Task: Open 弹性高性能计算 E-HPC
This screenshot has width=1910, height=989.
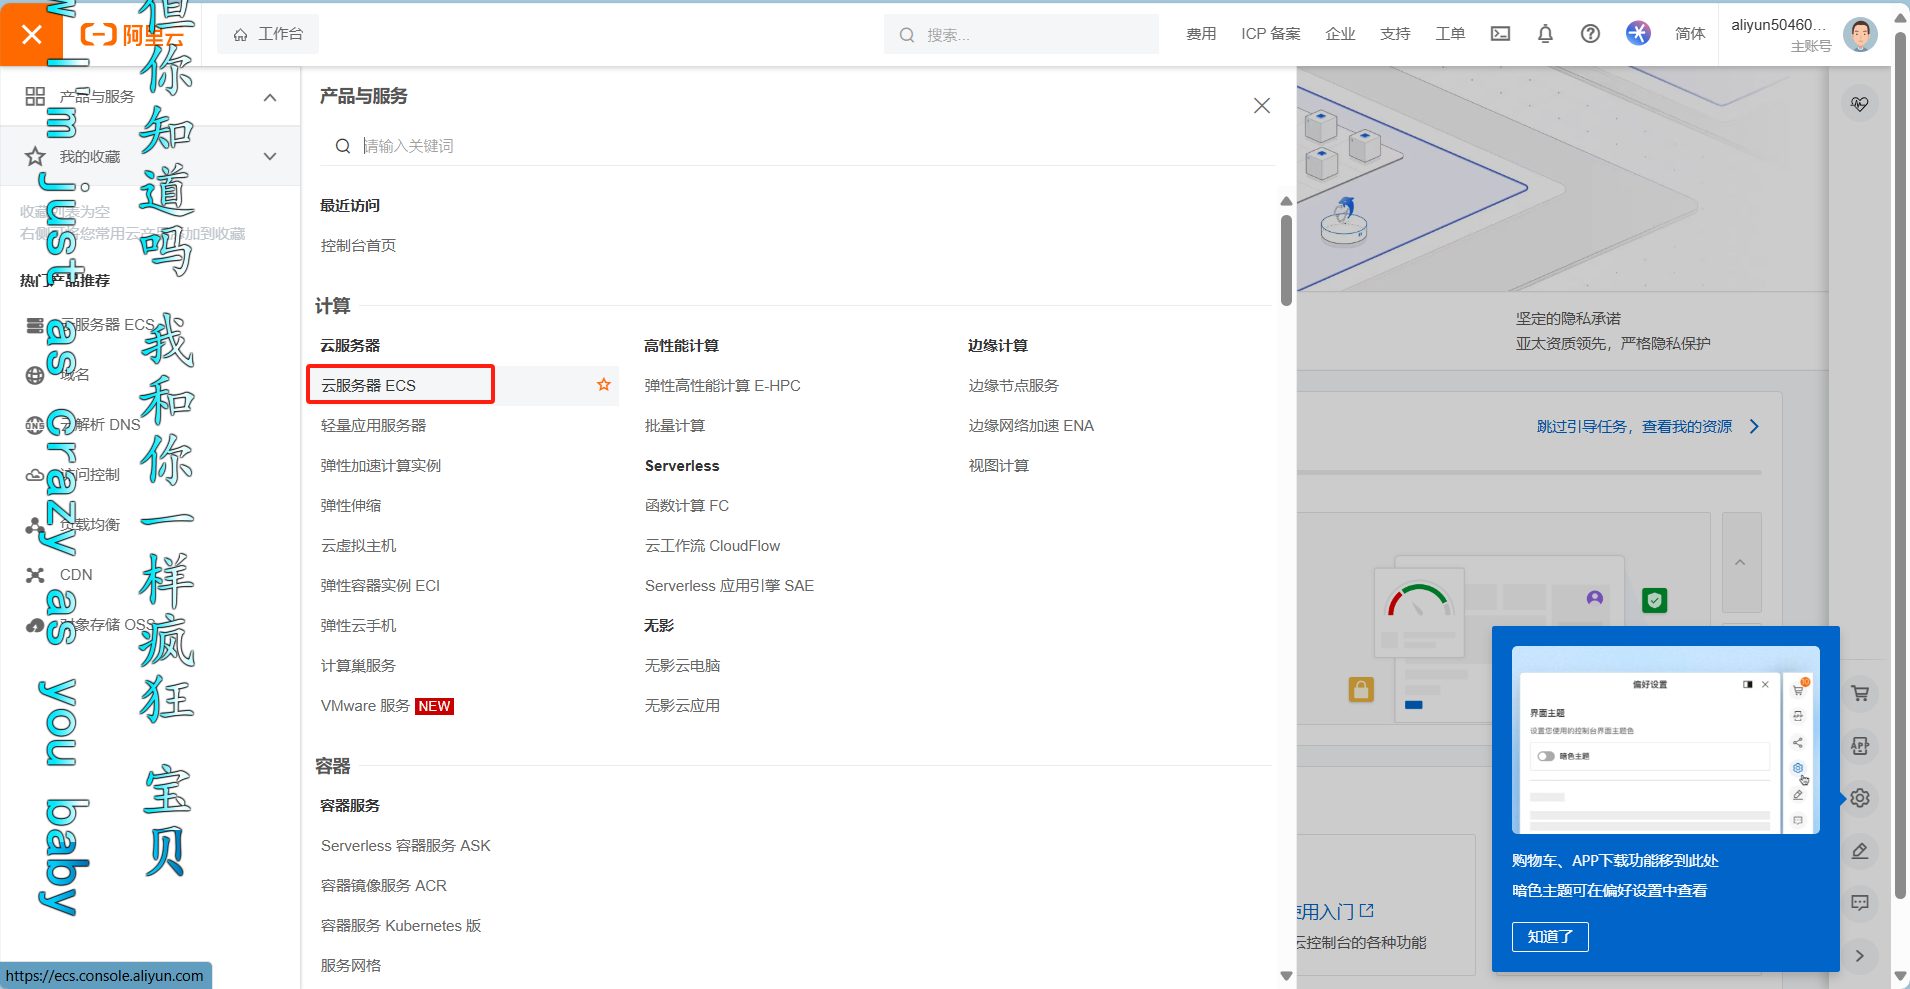Action: pyautogui.click(x=722, y=386)
